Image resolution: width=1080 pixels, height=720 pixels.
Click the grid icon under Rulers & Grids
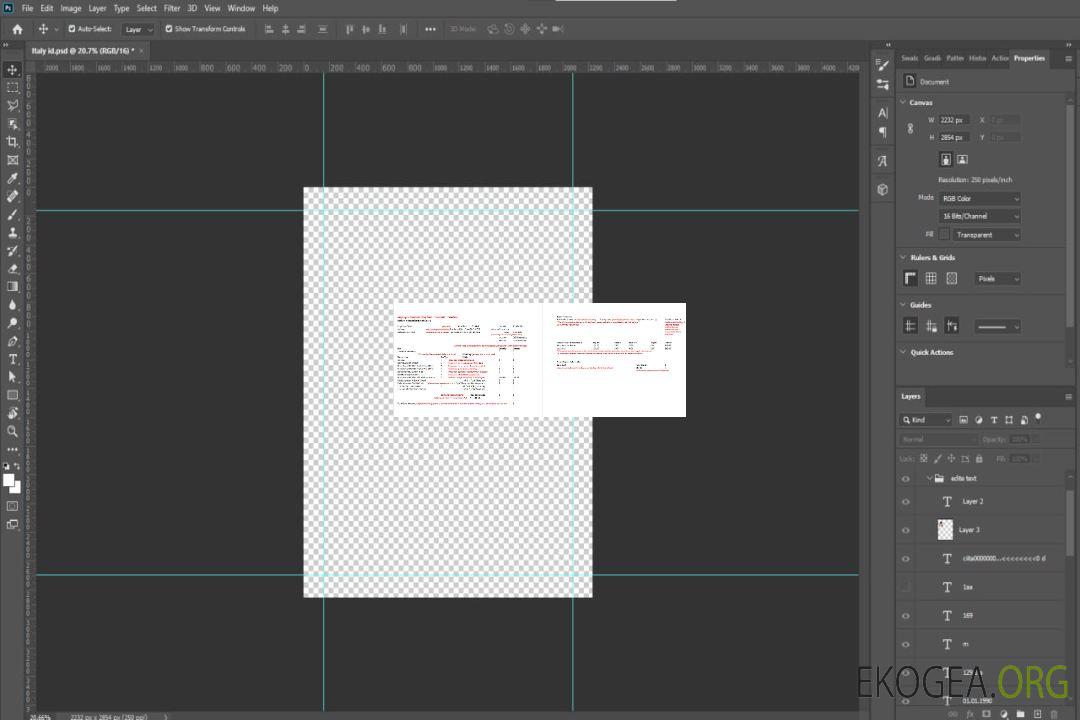pos(931,279)
